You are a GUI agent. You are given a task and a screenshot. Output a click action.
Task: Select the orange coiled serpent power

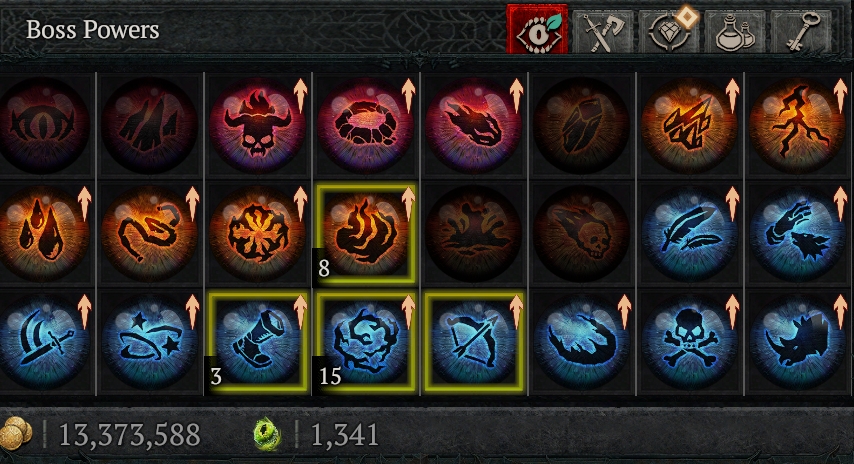[149, 234]
